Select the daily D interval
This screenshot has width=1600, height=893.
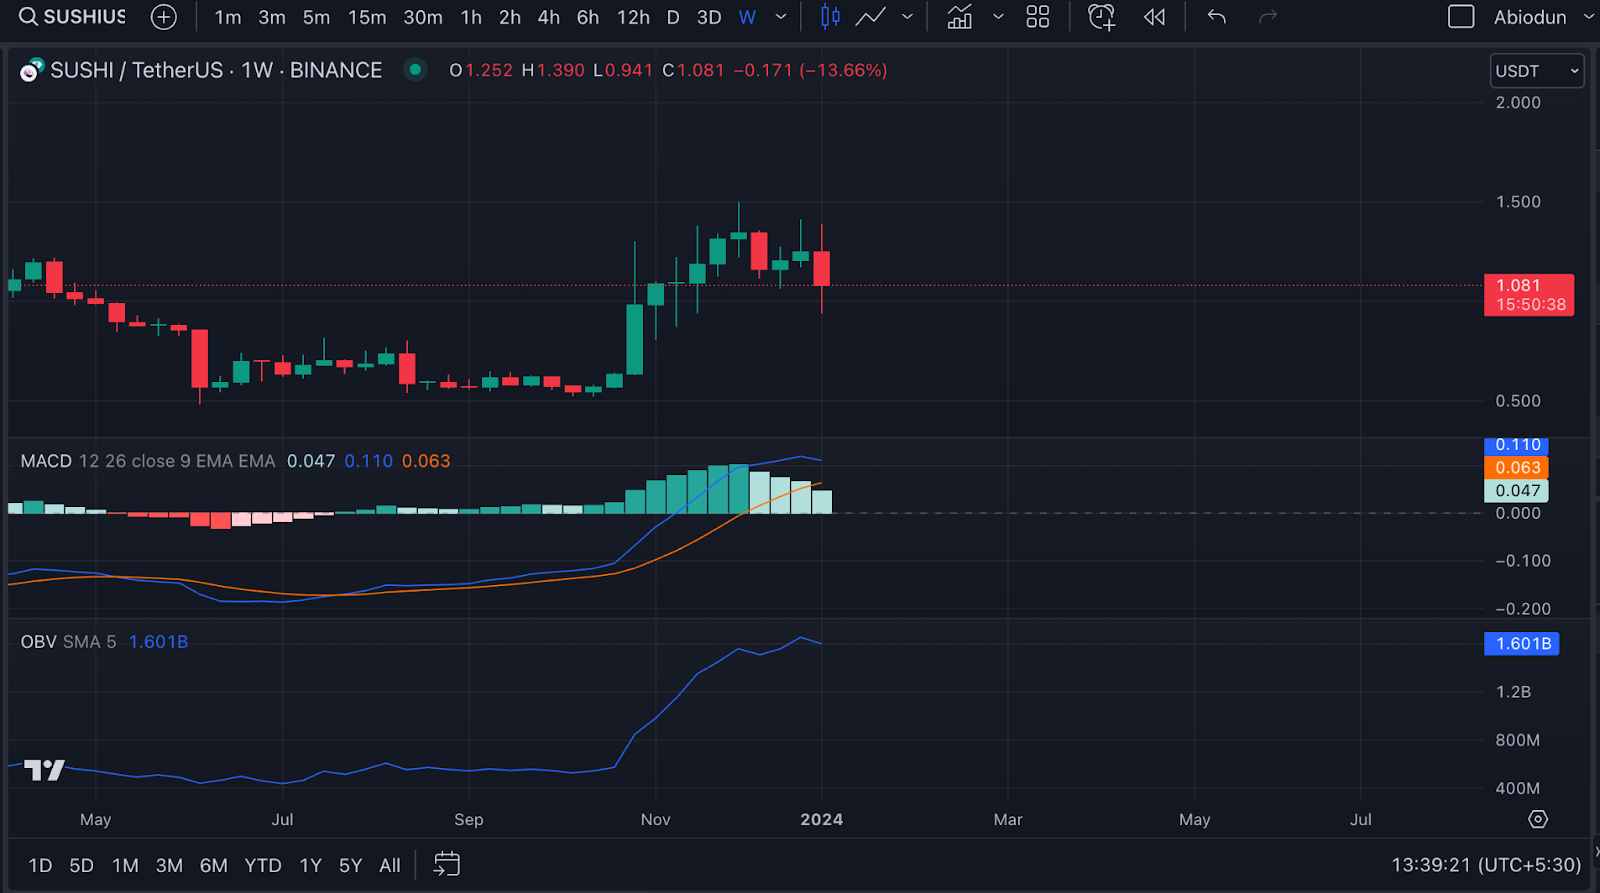[x=673, y=17]
